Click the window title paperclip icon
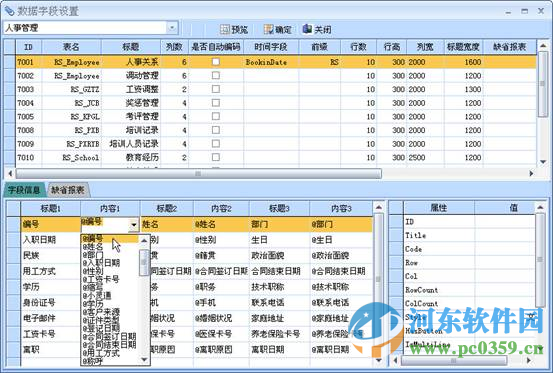This screenshot has height=373, width=553. 9,11
